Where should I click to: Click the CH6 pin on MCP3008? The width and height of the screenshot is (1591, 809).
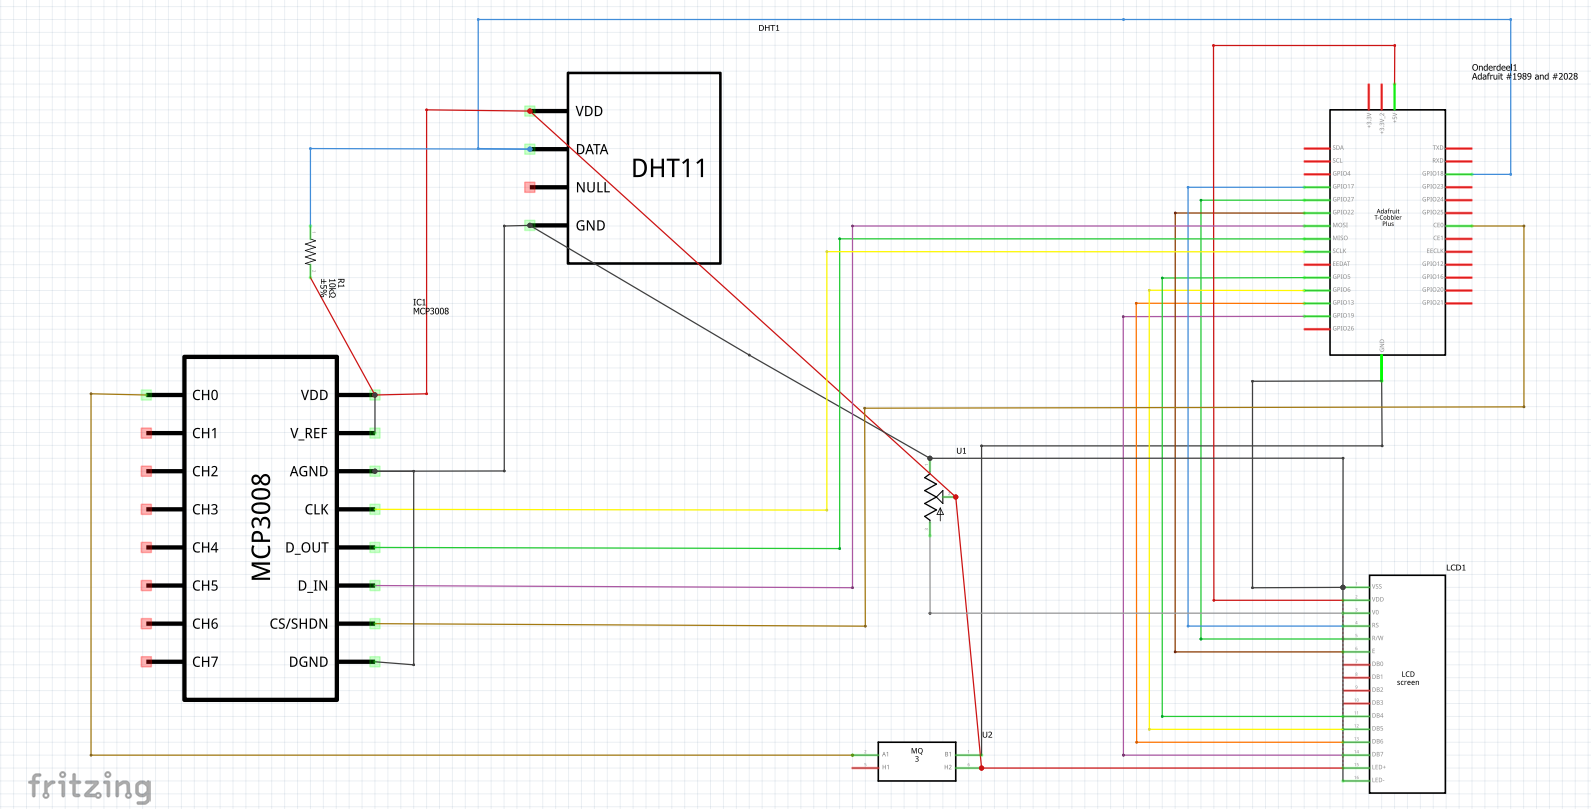click(205, 623)
